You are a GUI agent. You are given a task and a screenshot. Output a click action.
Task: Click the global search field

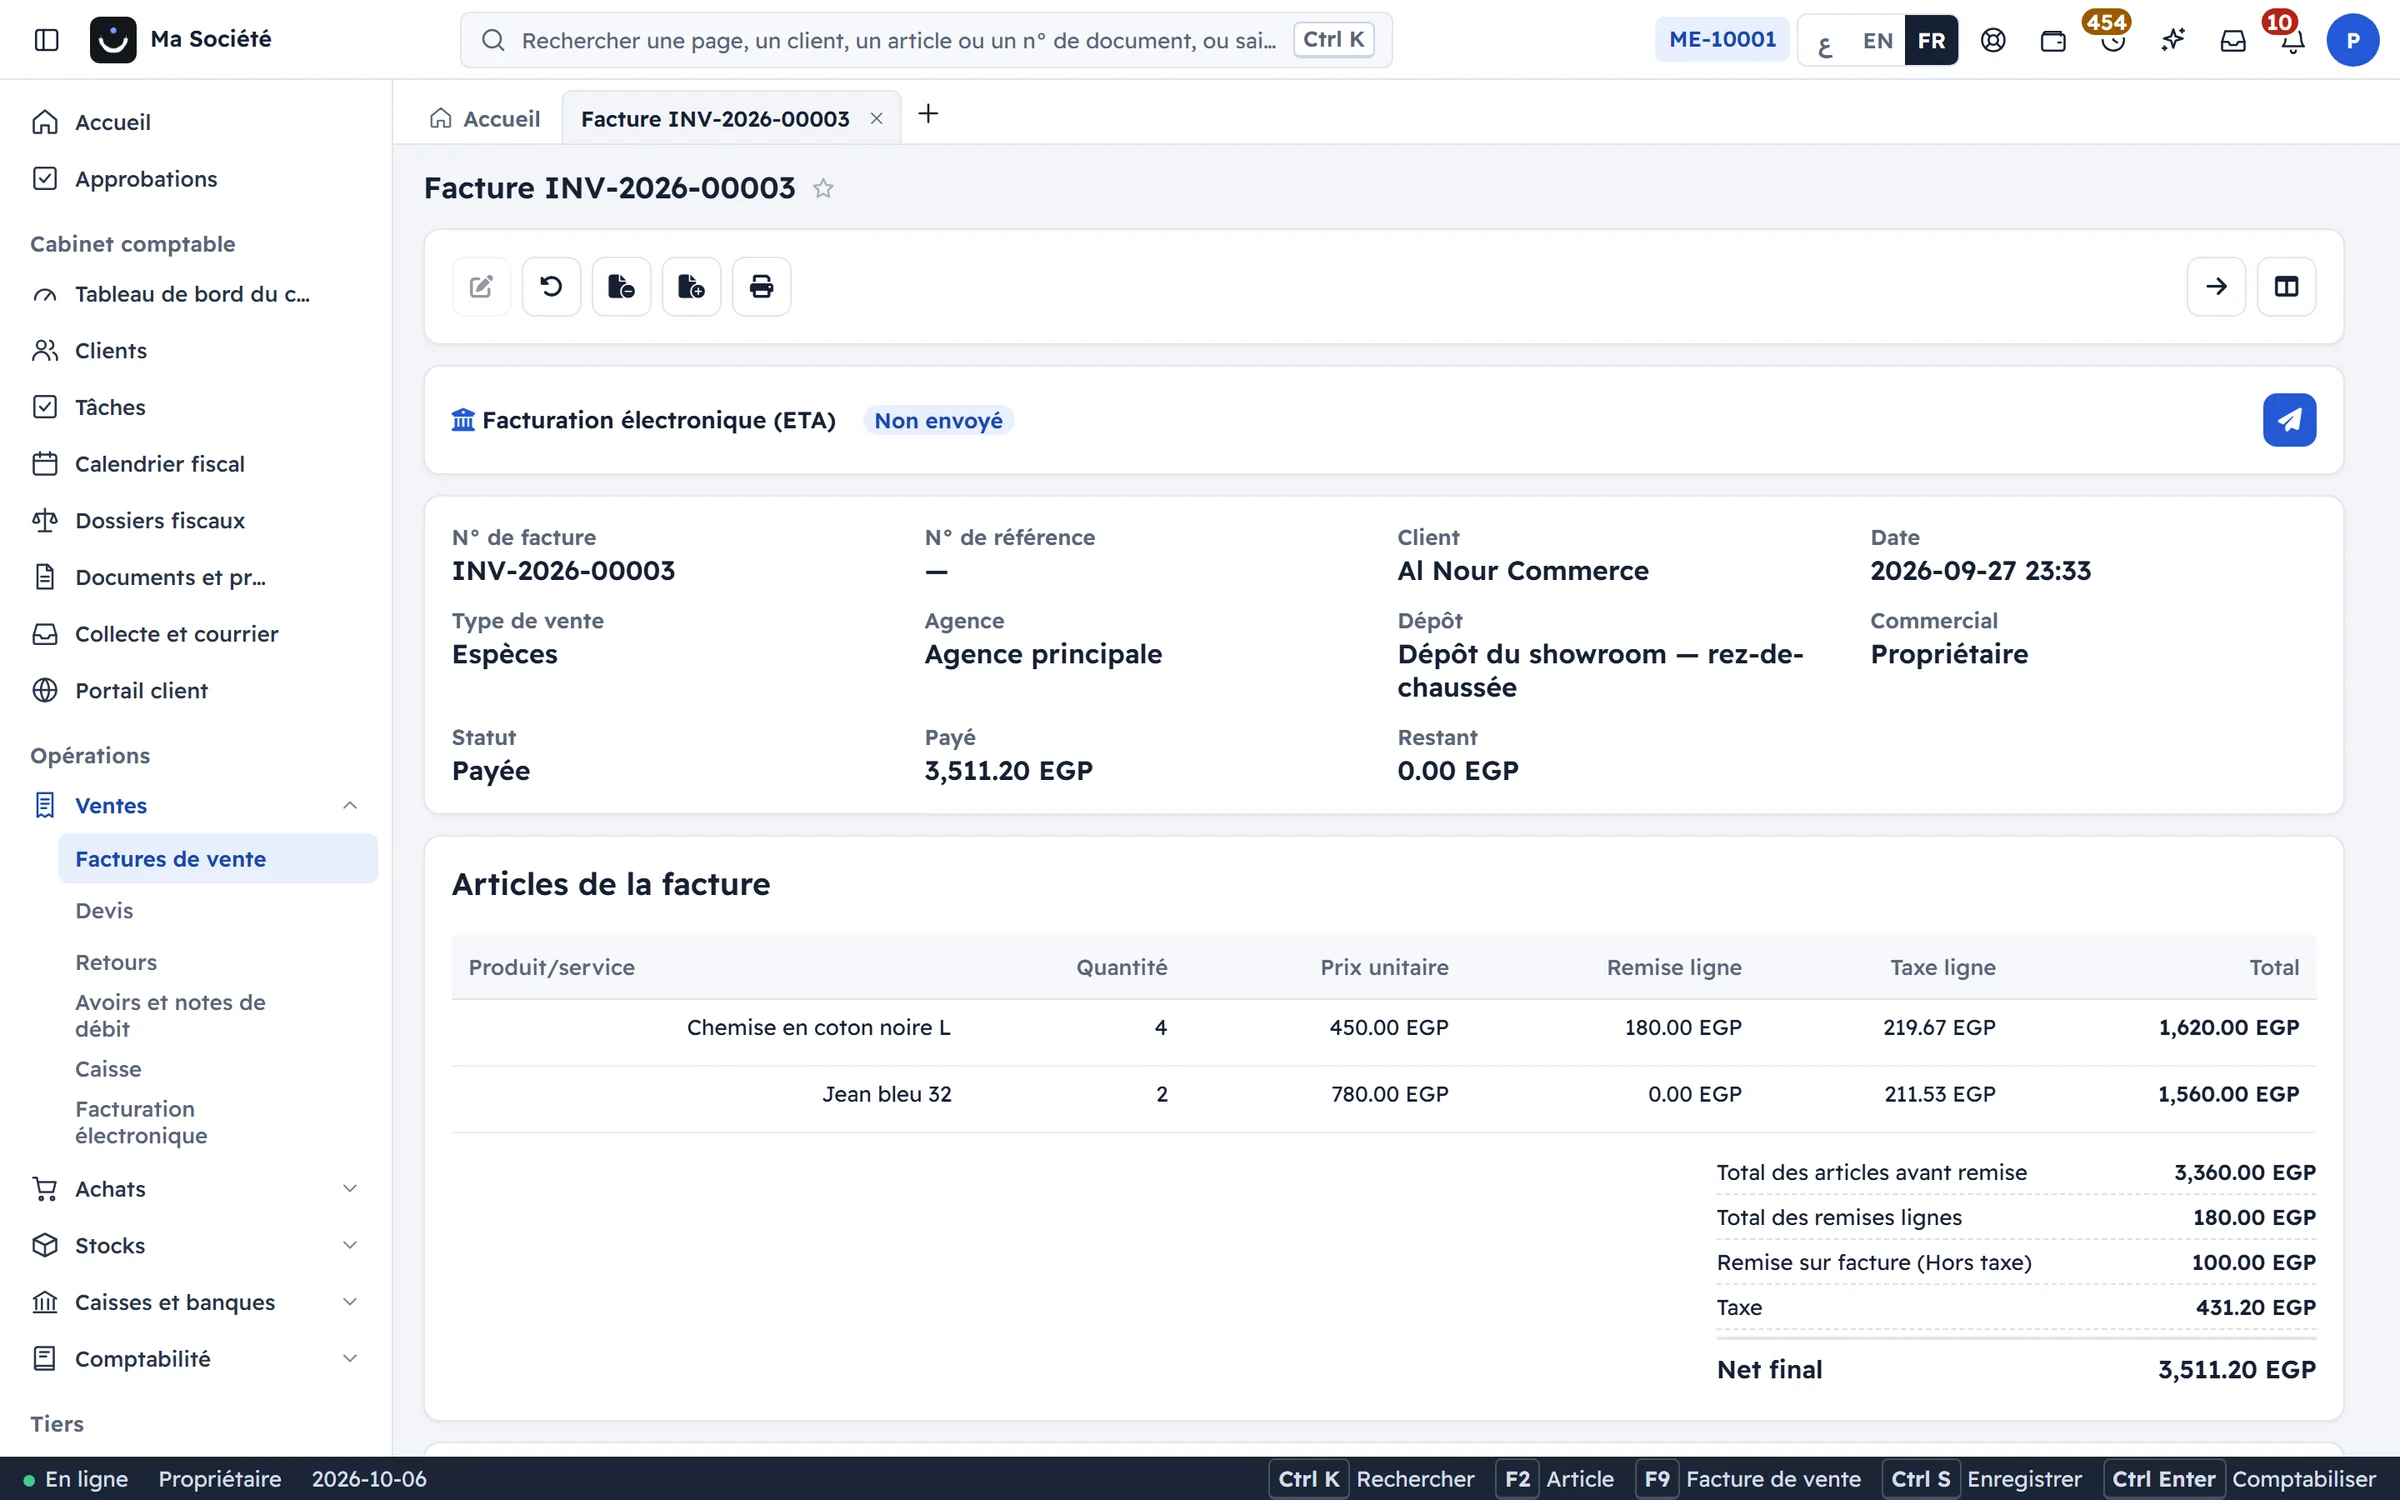click(926, 40)
